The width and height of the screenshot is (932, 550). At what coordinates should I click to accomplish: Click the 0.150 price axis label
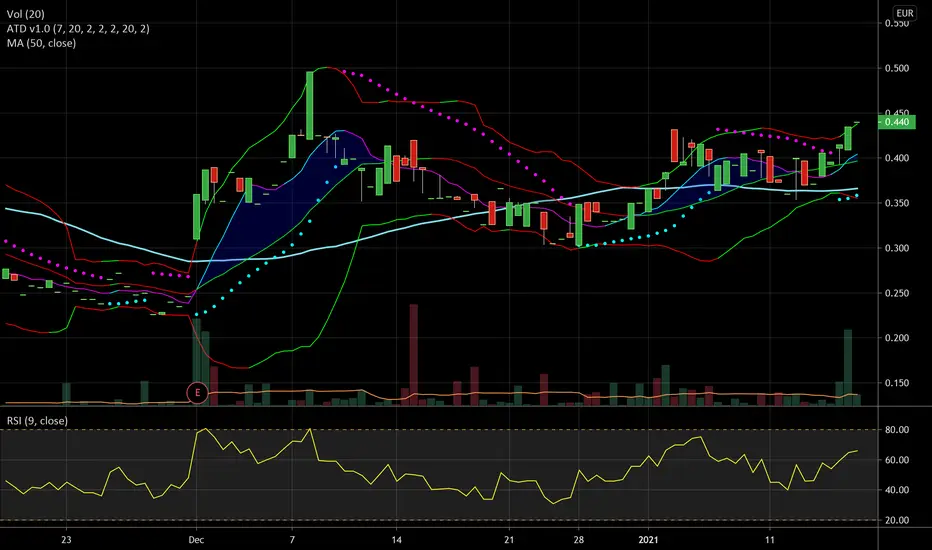pyautogui.click(x=897, y=383)
